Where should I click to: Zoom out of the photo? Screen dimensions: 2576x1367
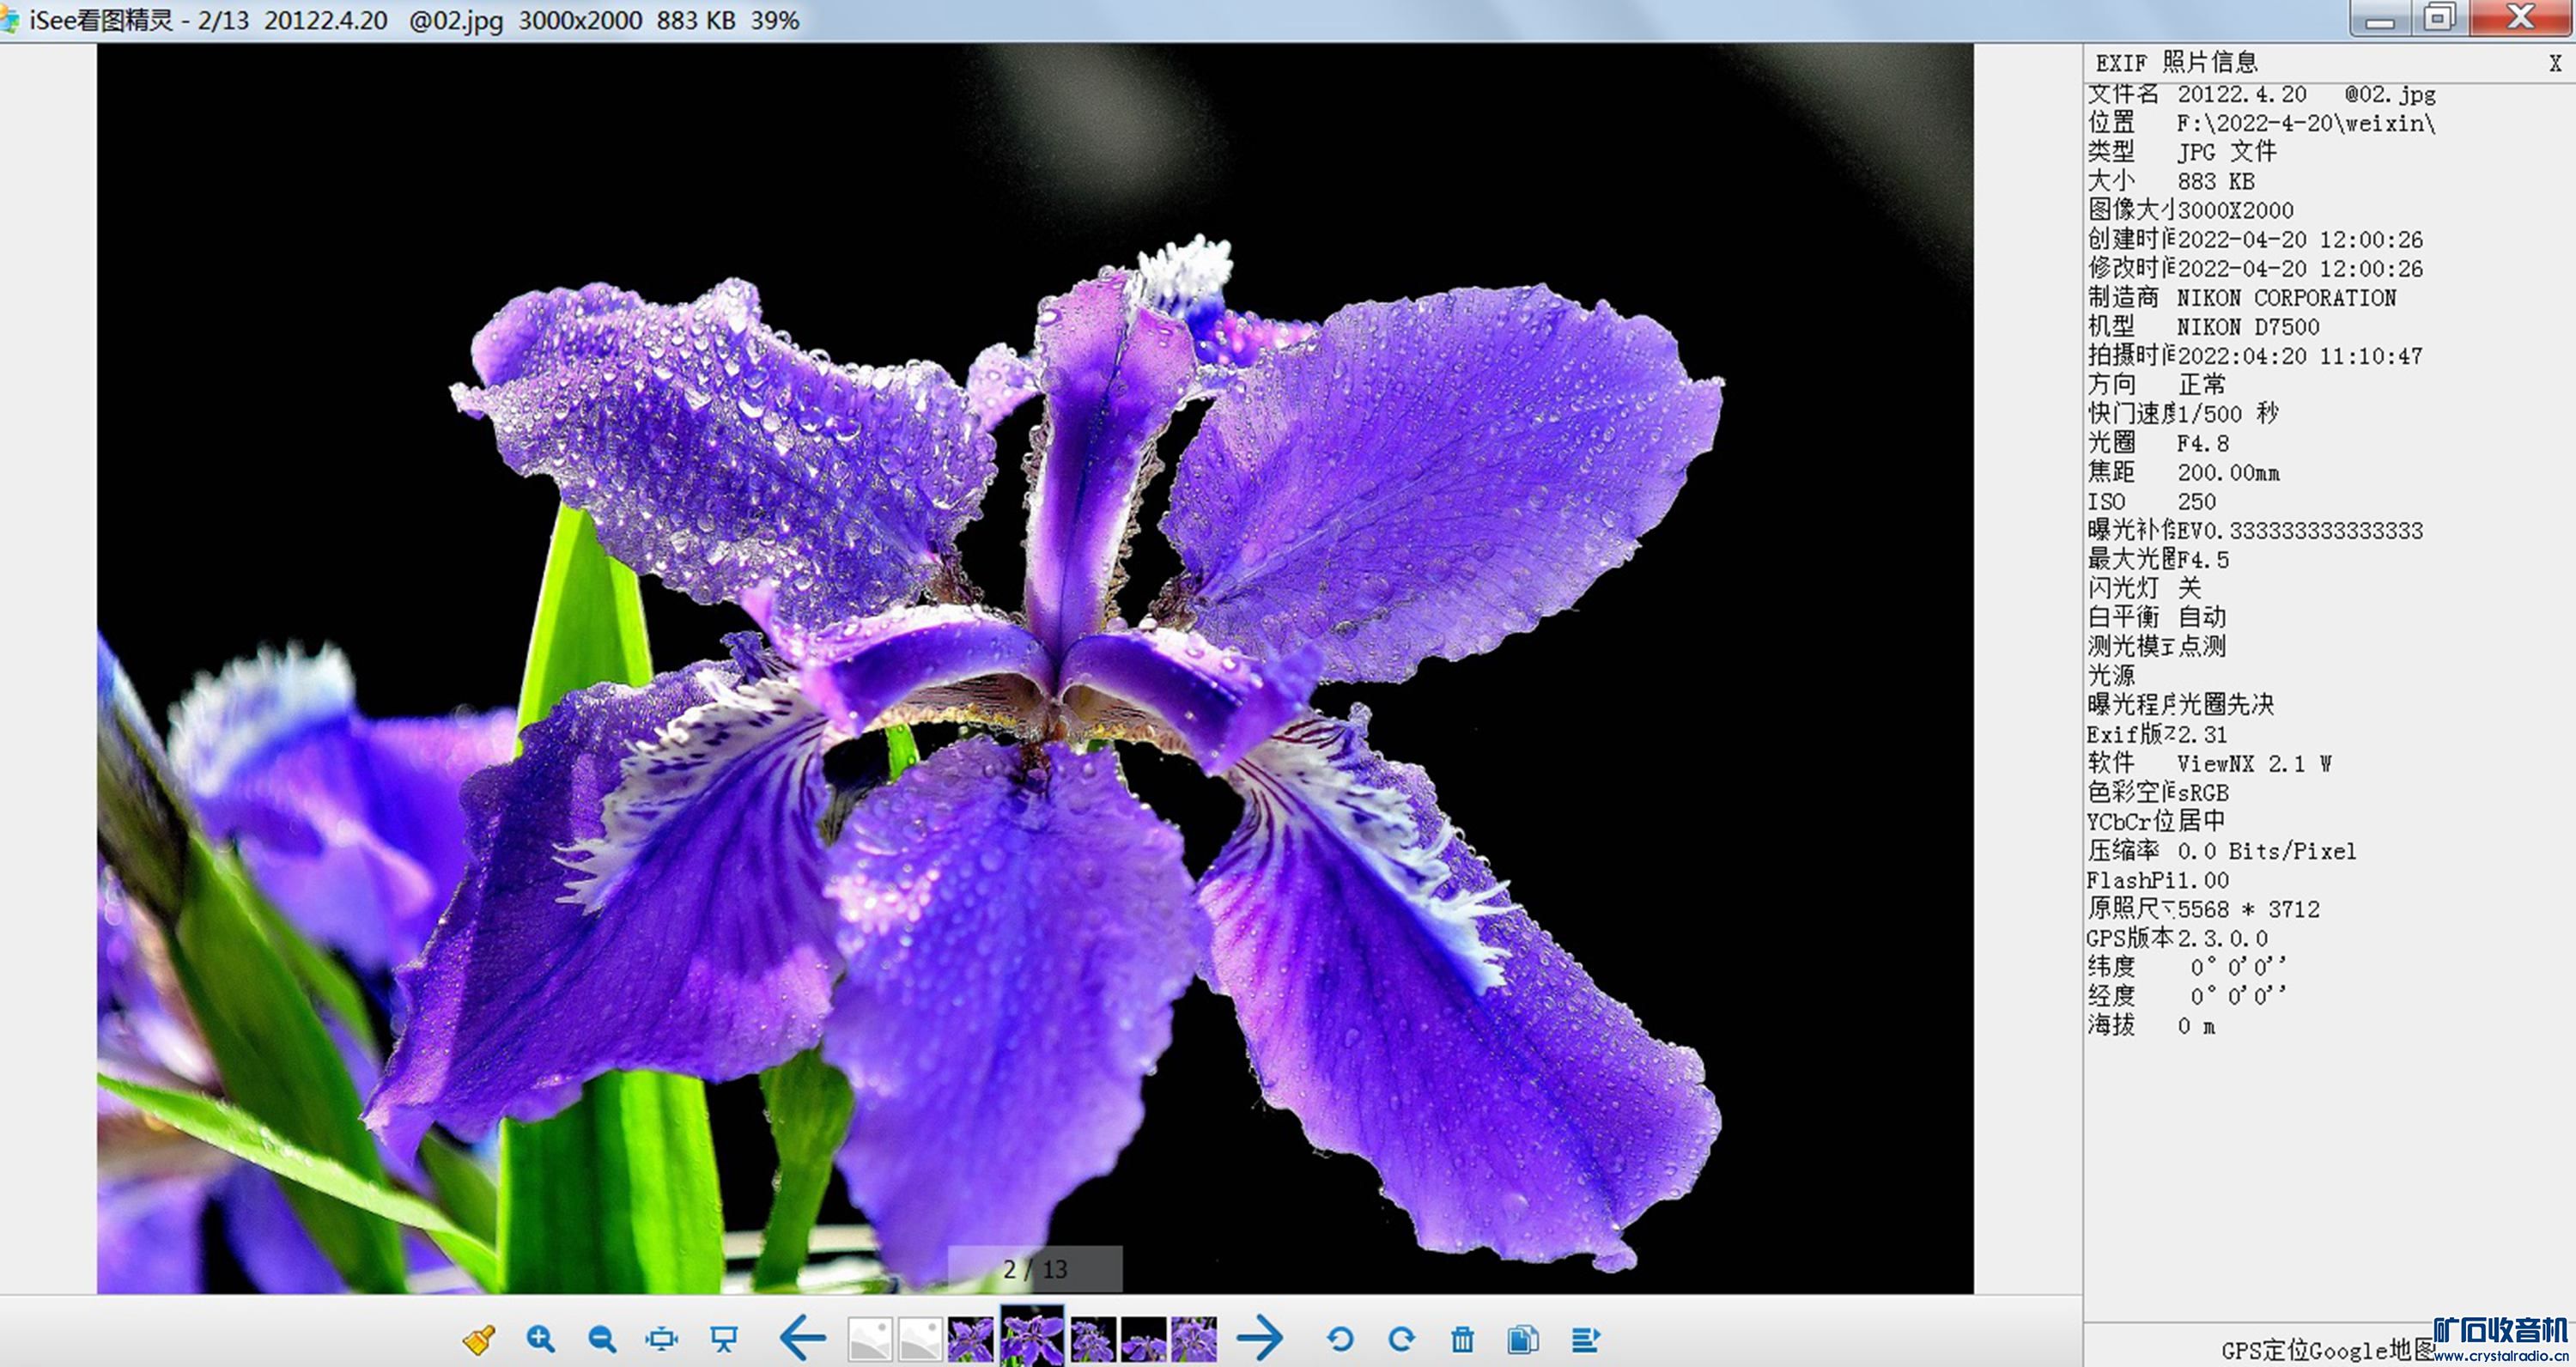click(602, 1339)
